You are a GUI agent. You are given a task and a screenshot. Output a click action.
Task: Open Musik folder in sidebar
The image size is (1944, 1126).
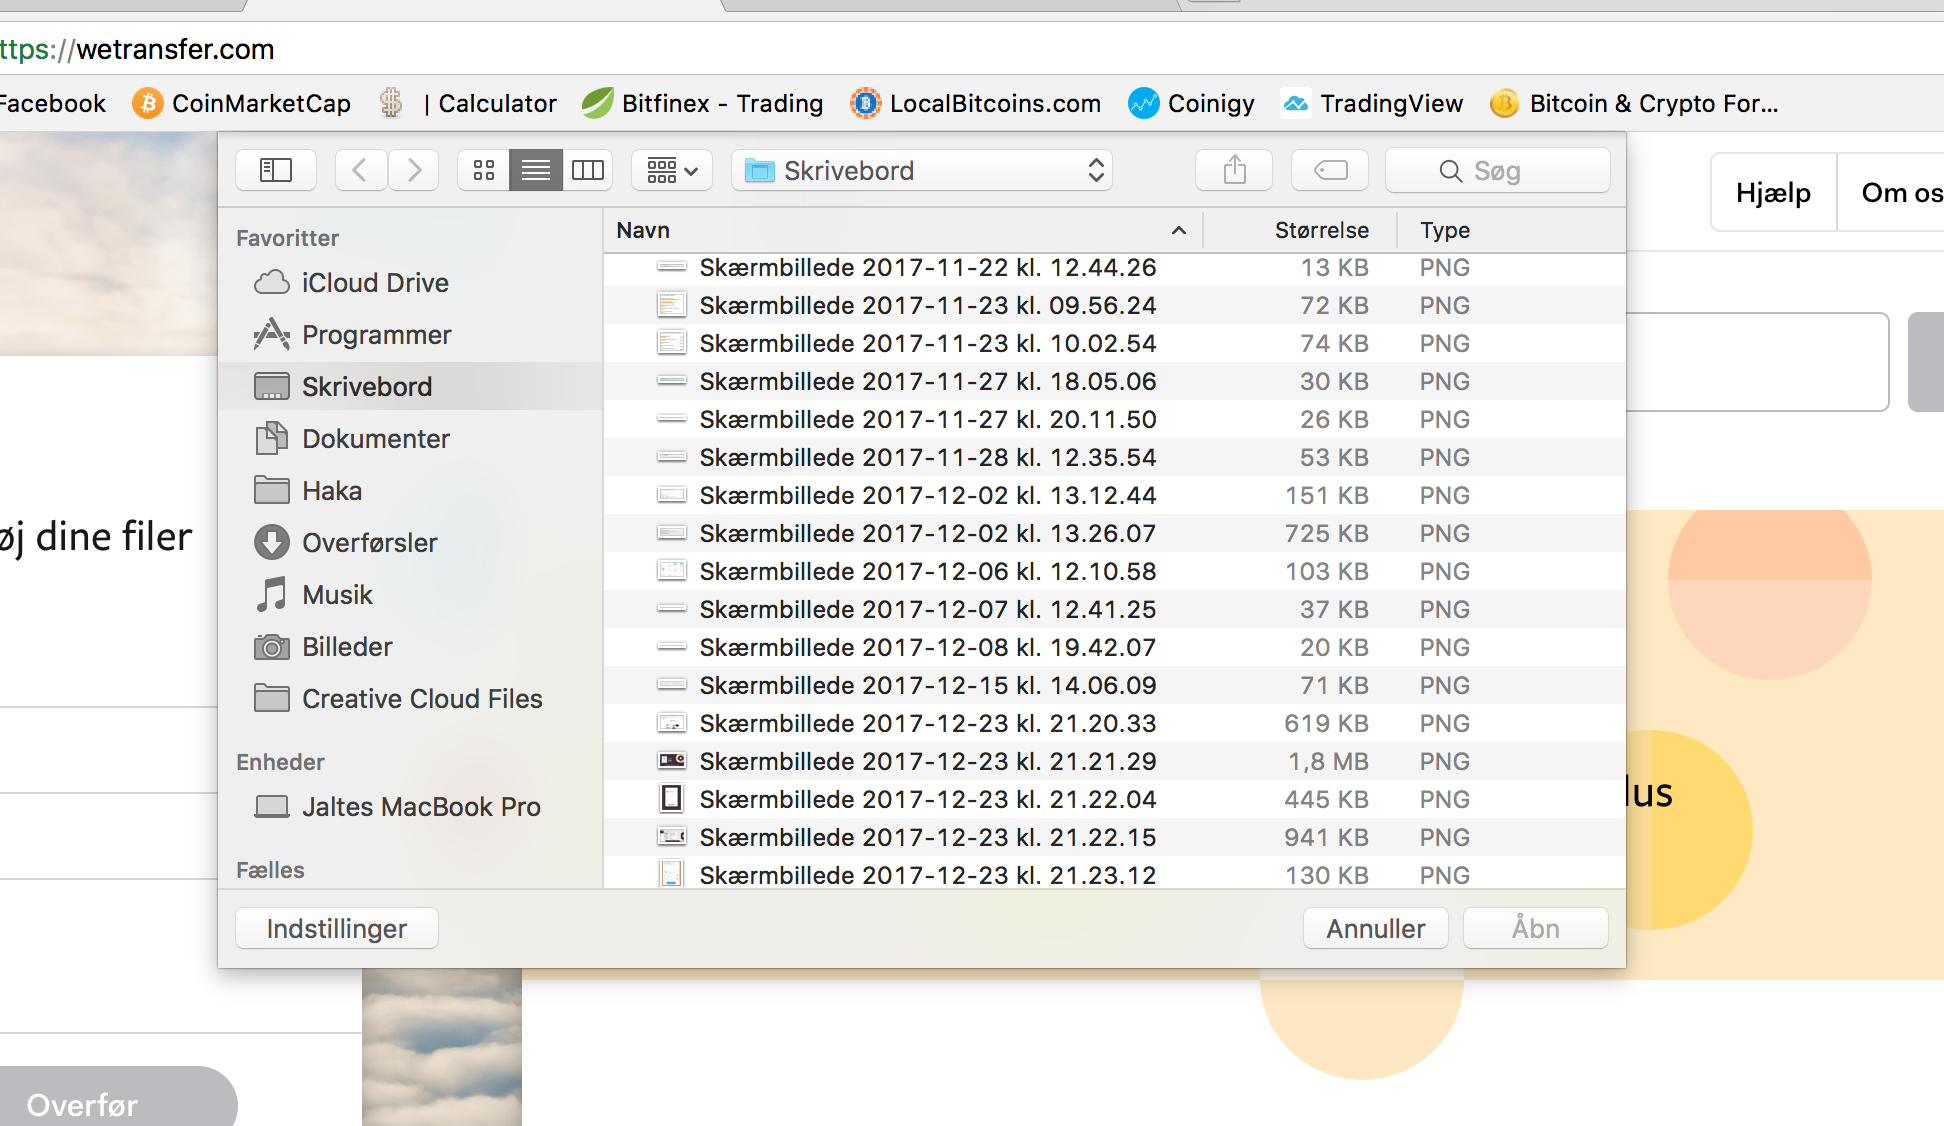[337, 595]
